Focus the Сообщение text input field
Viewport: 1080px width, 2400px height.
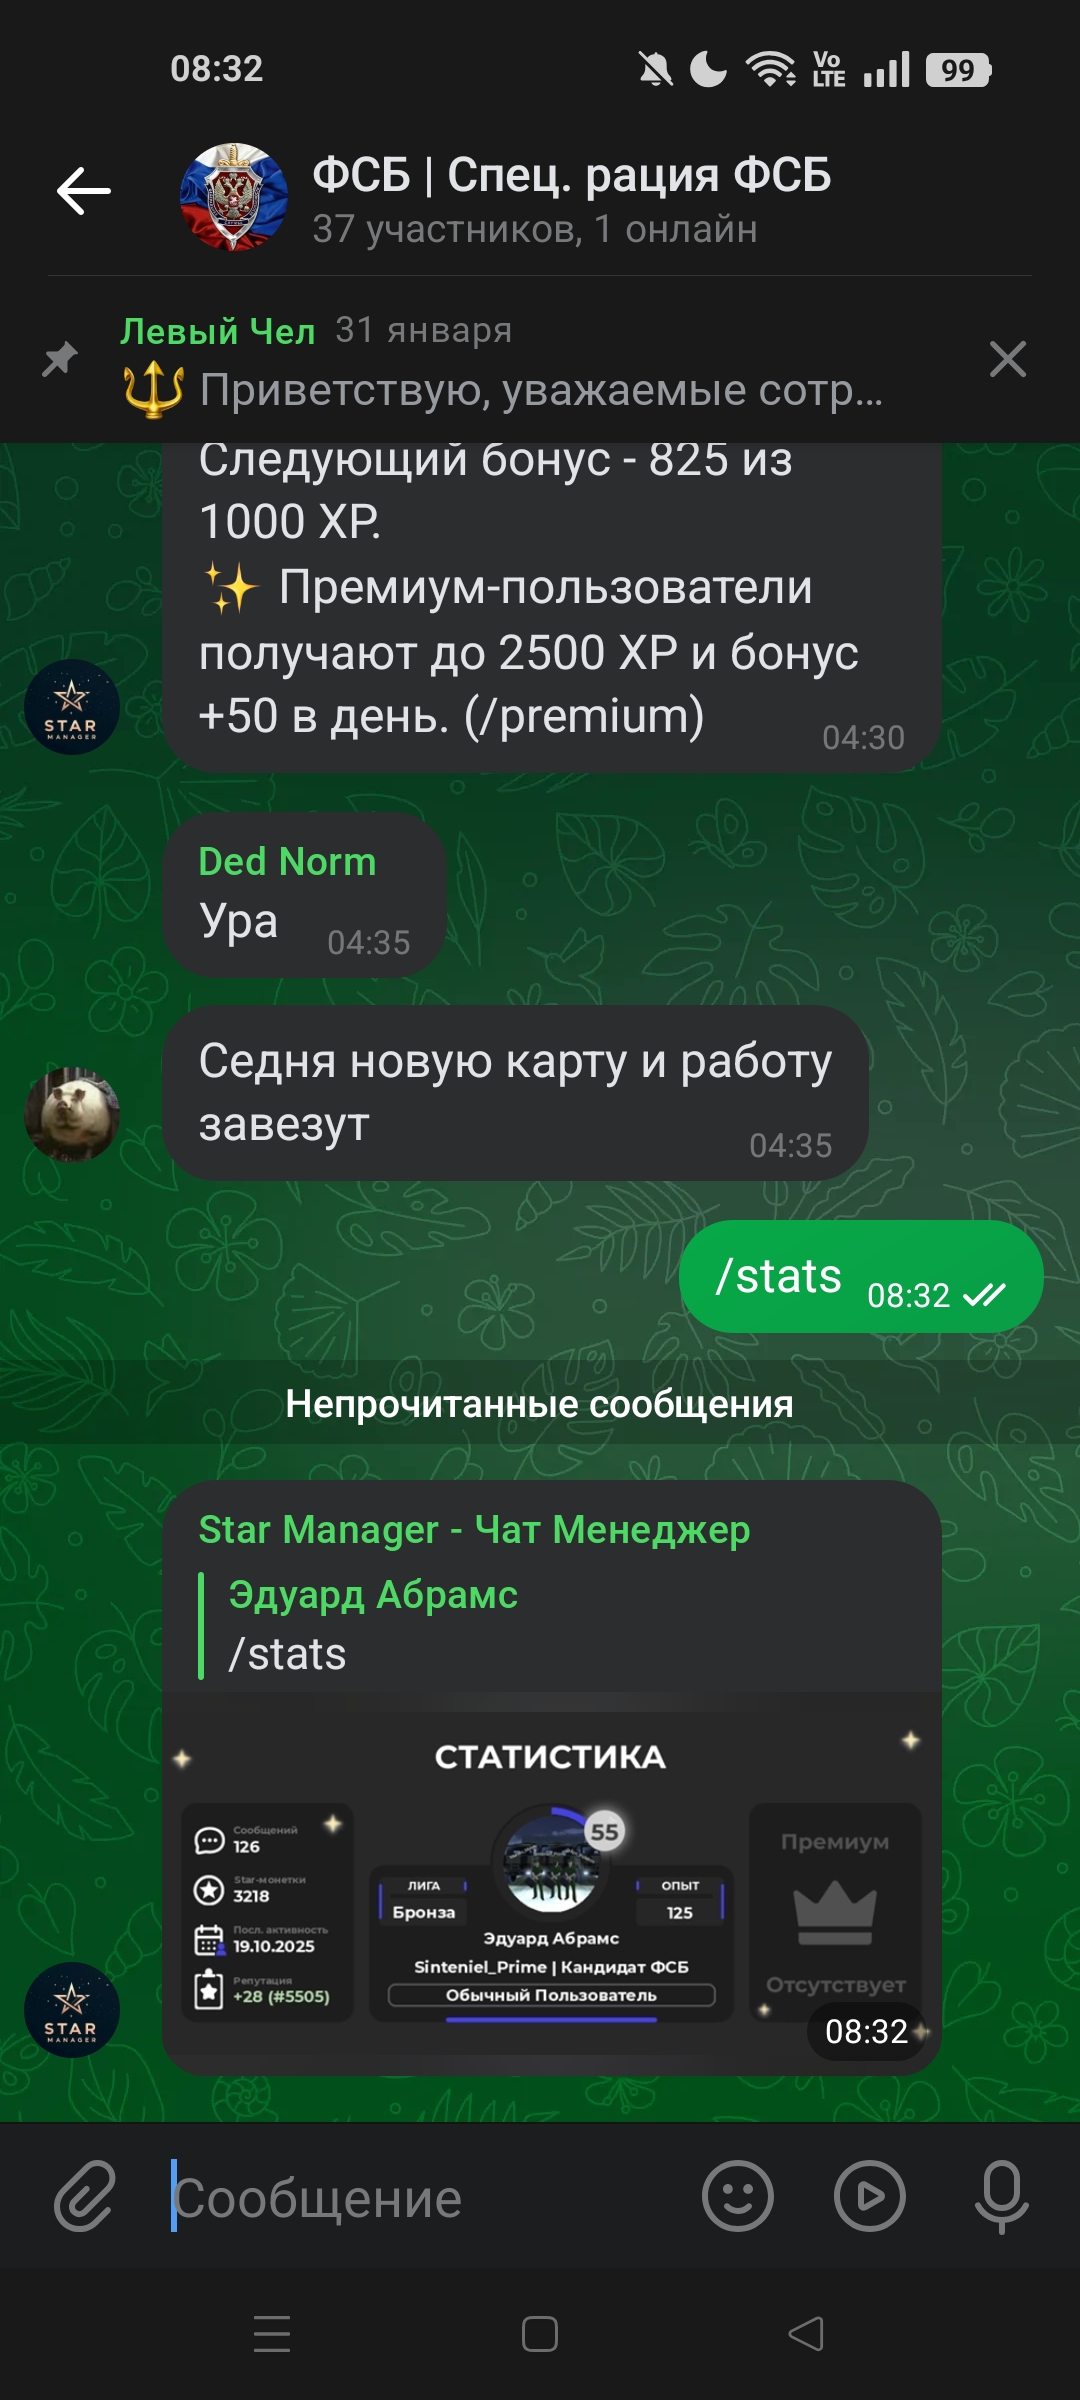pyautogui.click(x=425, y=2198)
